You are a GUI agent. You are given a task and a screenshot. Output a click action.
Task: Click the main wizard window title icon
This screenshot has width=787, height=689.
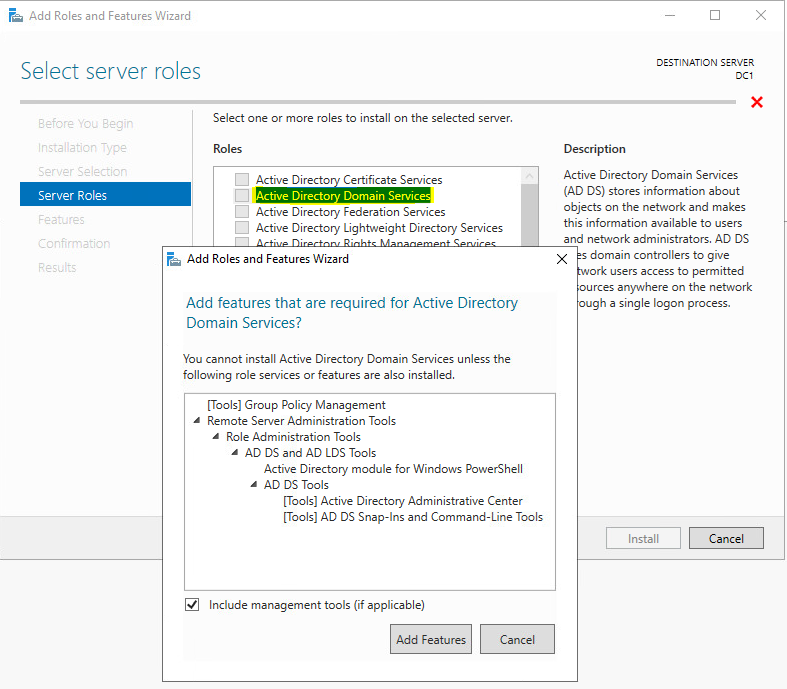13,16
